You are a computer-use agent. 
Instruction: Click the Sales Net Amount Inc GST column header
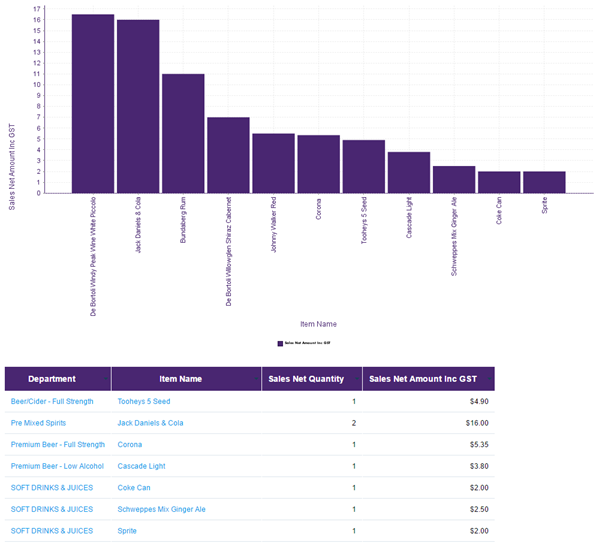[x=429, y=379]
